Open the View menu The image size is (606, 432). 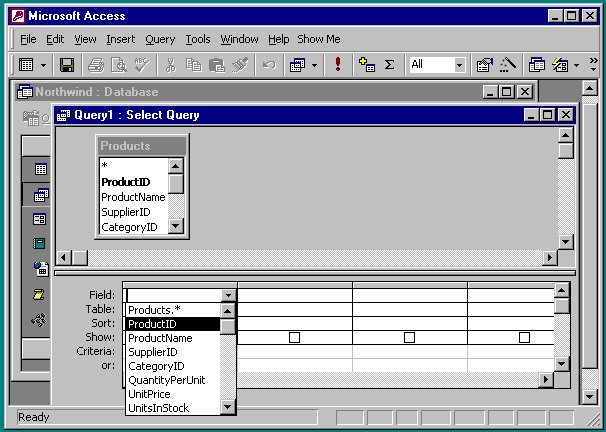tap(85, 39)
